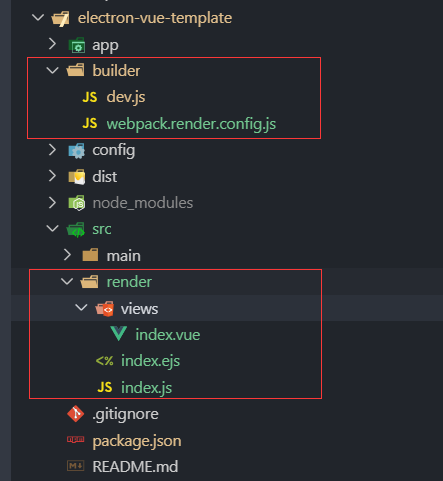The width and height of the screenshot is (443, 481).
Task: Select the render folder
Action: click(x=129, y=282)
